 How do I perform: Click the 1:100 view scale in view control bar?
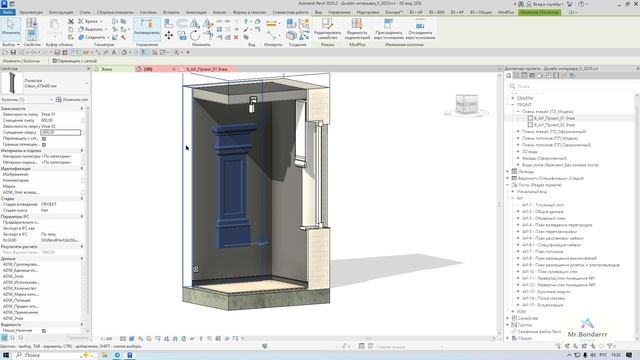pyautogui.click(x=106, y=338)
